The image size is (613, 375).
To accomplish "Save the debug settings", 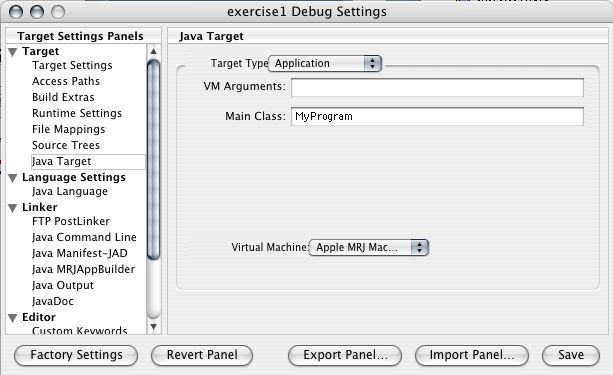I will pos(571,355).
